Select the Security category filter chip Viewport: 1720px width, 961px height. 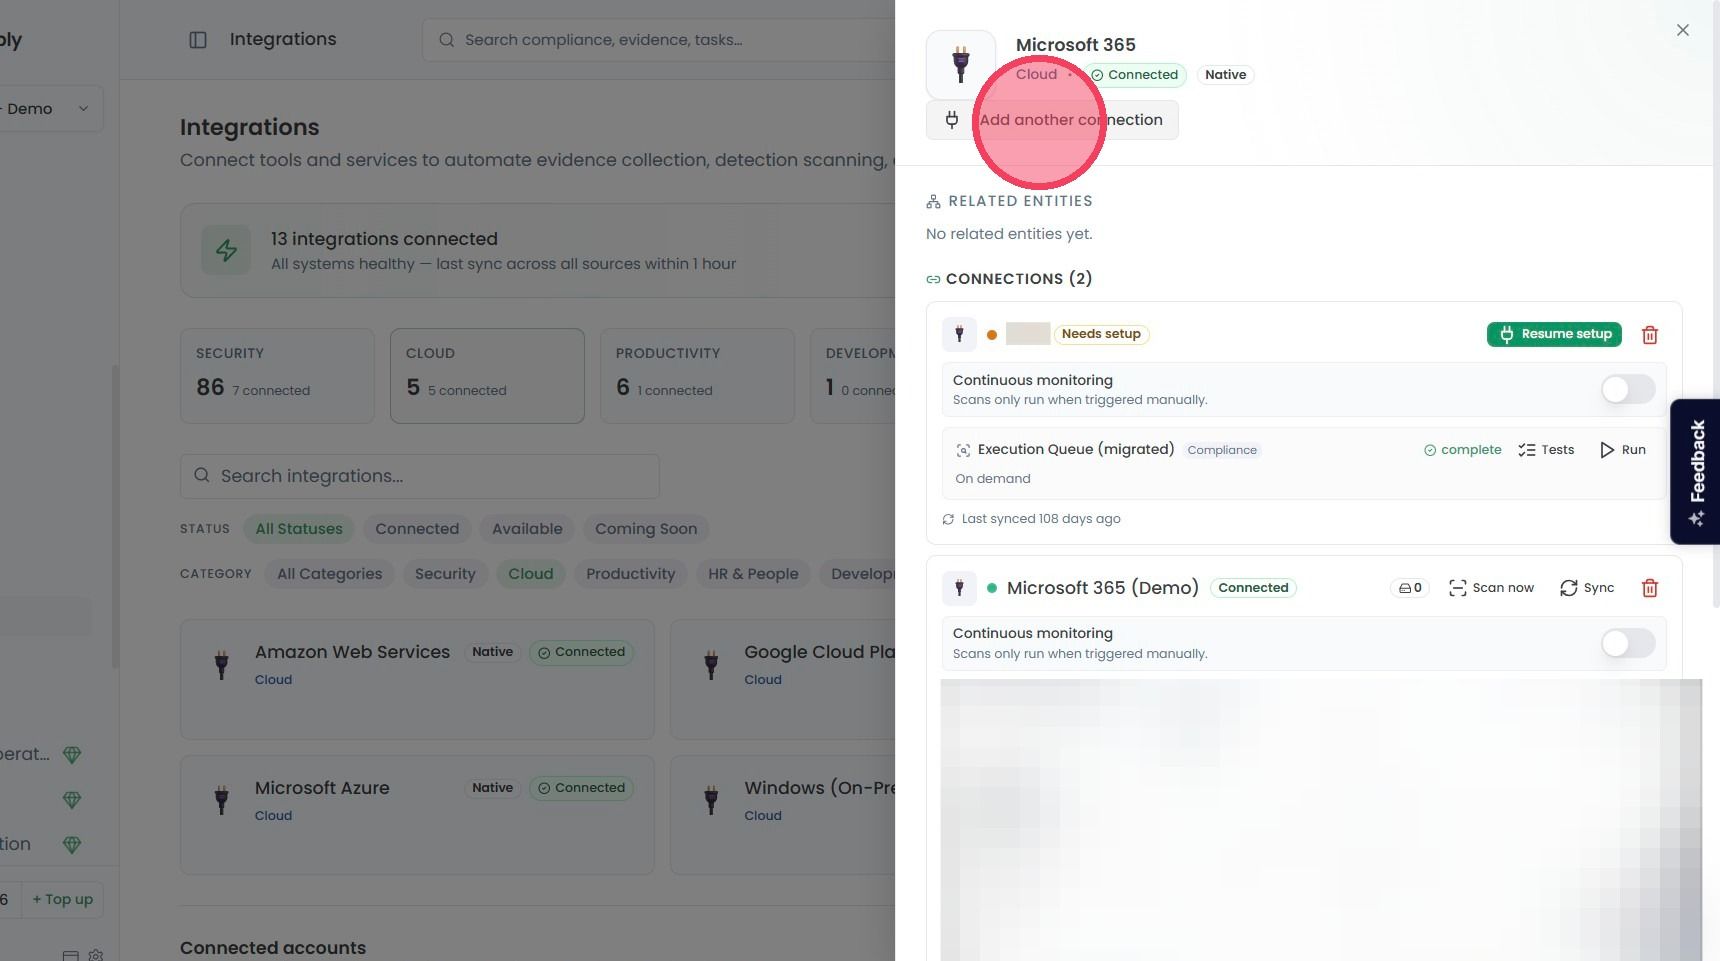click(445, 574)
